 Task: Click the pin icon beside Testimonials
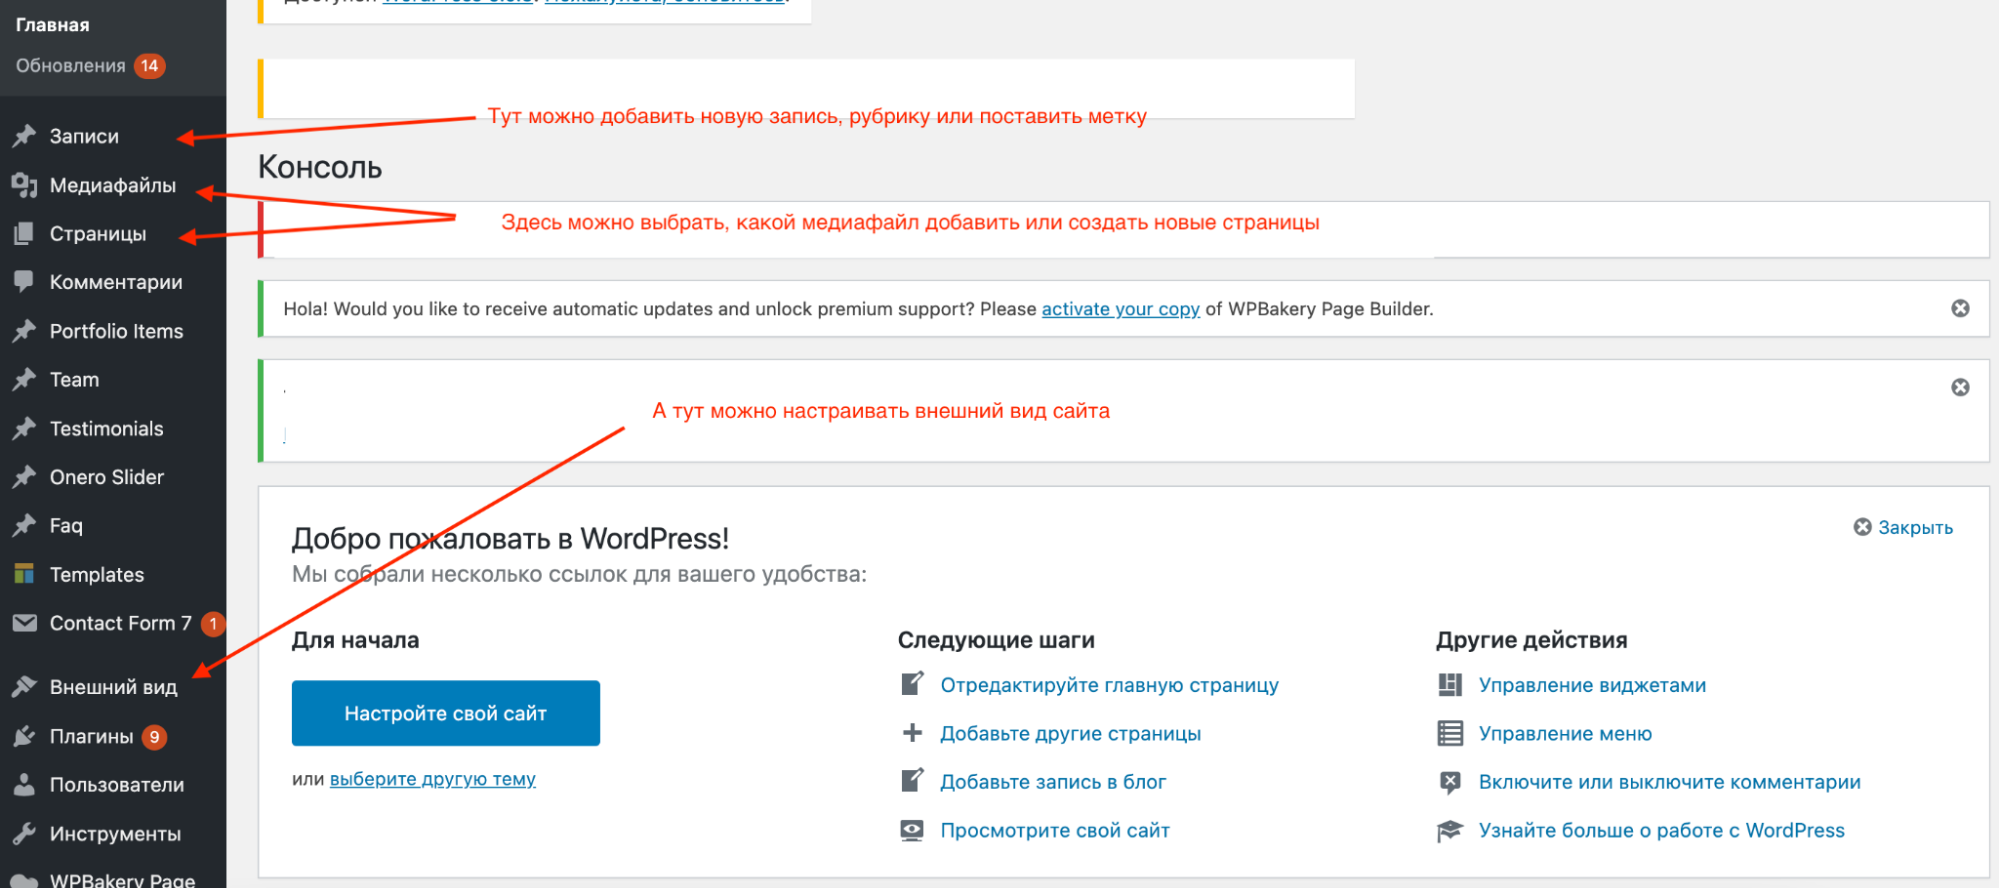tap(24, 429)
